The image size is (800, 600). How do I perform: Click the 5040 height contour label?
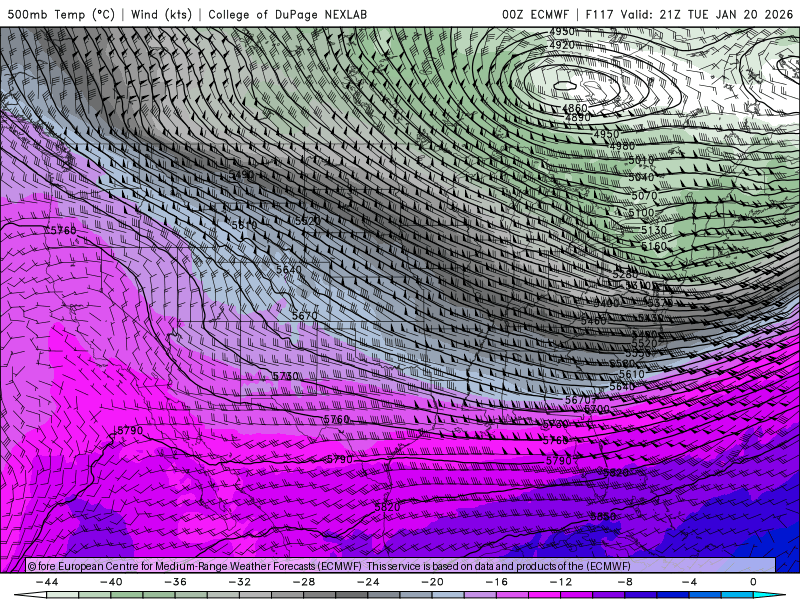click(x=641, y=177)
